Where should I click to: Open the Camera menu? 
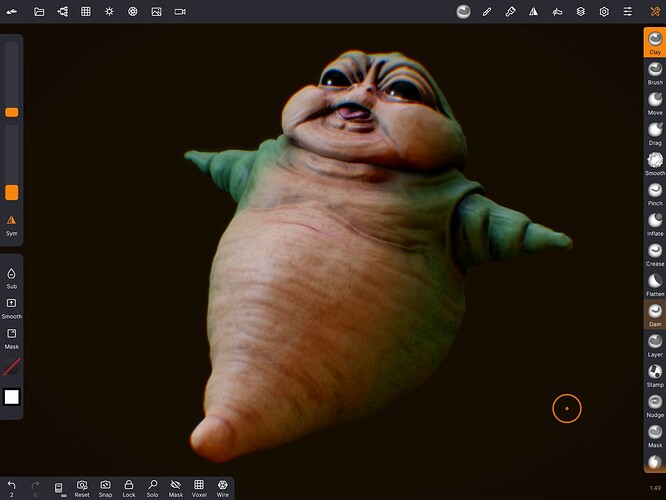click(180, 12)
